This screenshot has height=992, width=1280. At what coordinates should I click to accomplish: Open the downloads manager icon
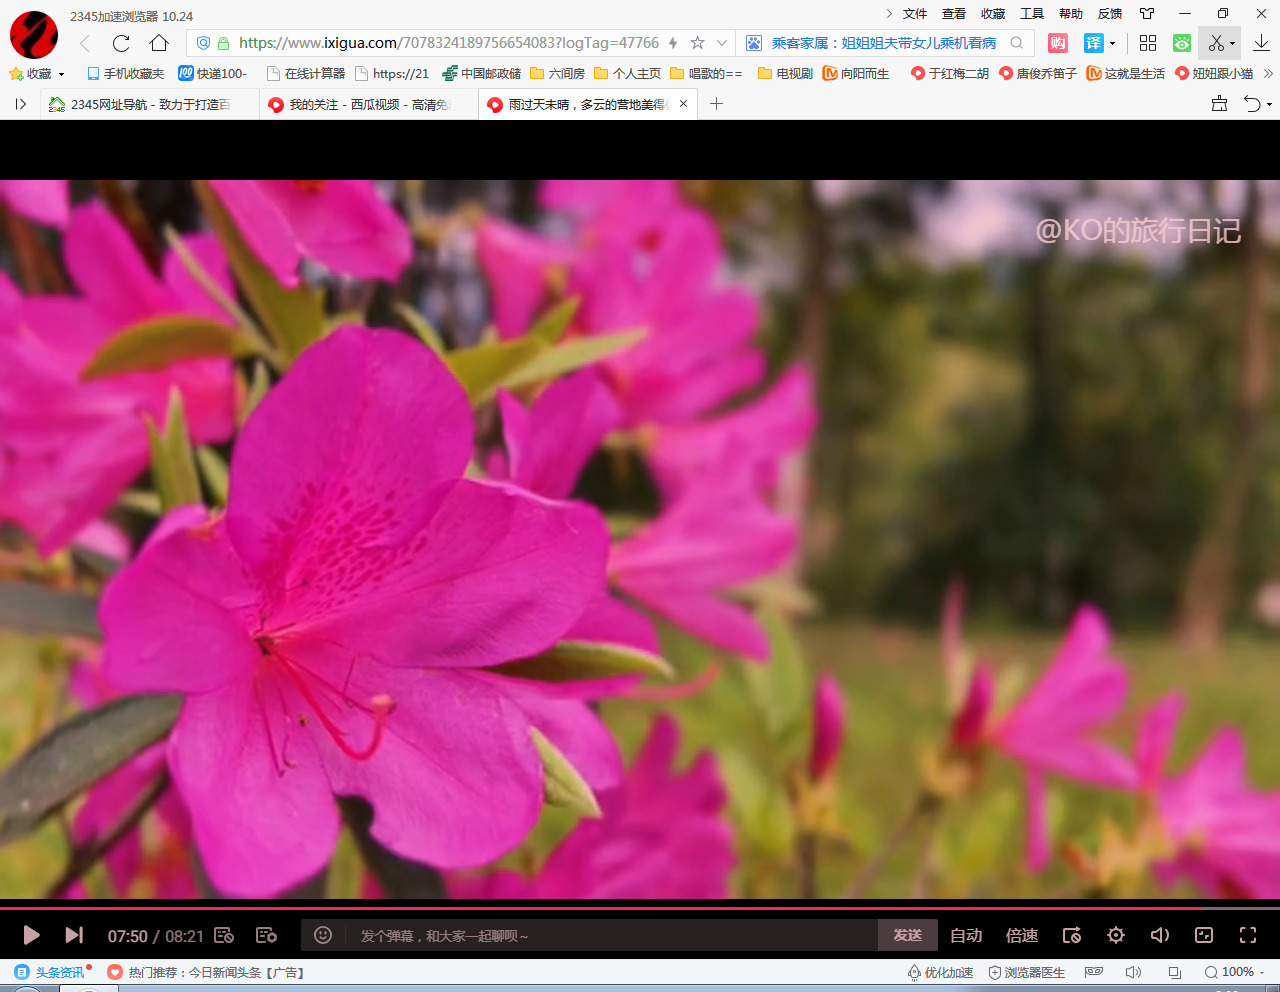click(1262, 43)
